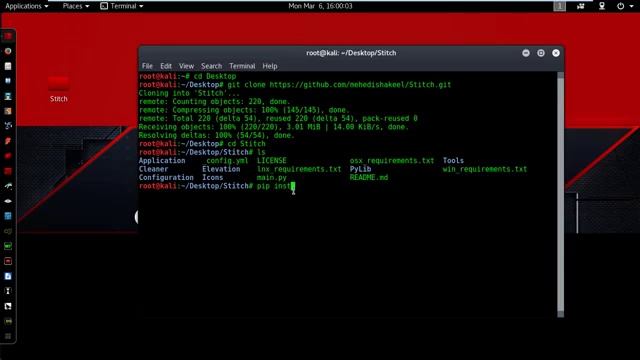
Task: Launch the orange square Burp-style dock icon
Action: [x=8, y=111]
